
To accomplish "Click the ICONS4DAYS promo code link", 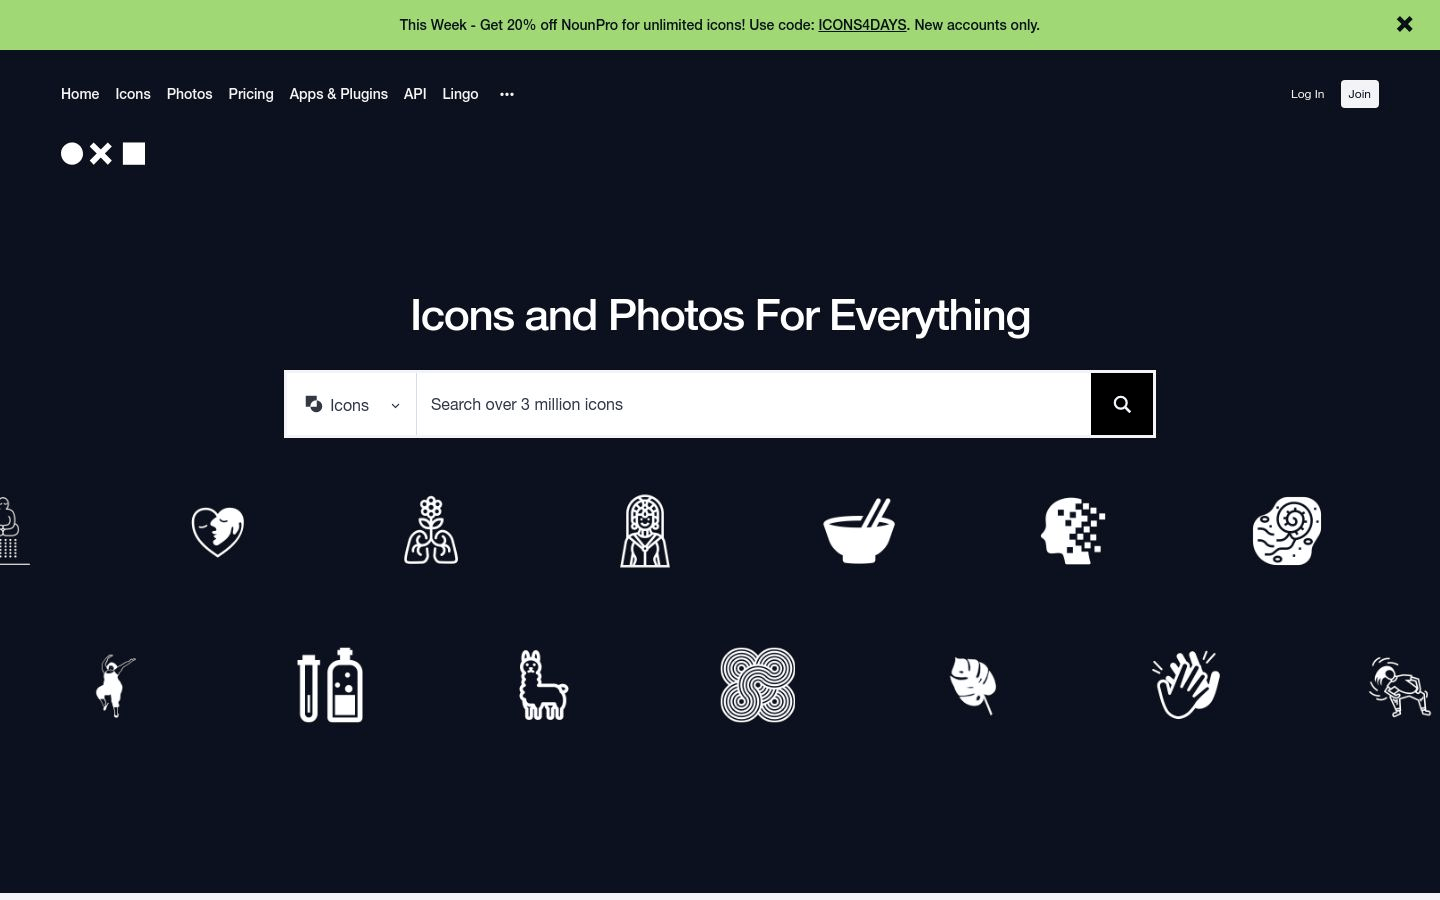I will point(862,25).
